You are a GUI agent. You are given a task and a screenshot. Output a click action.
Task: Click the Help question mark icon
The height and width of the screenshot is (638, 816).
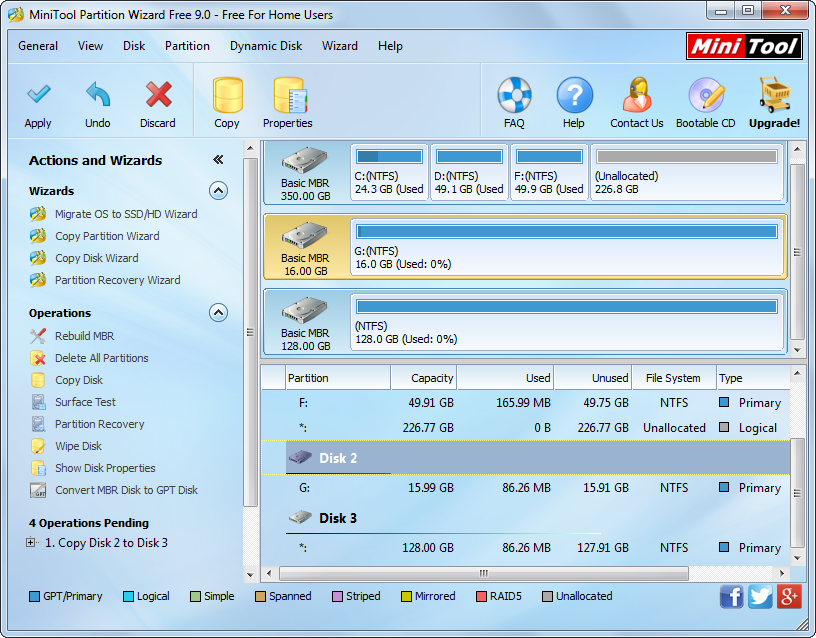click(x=574, y=95)
